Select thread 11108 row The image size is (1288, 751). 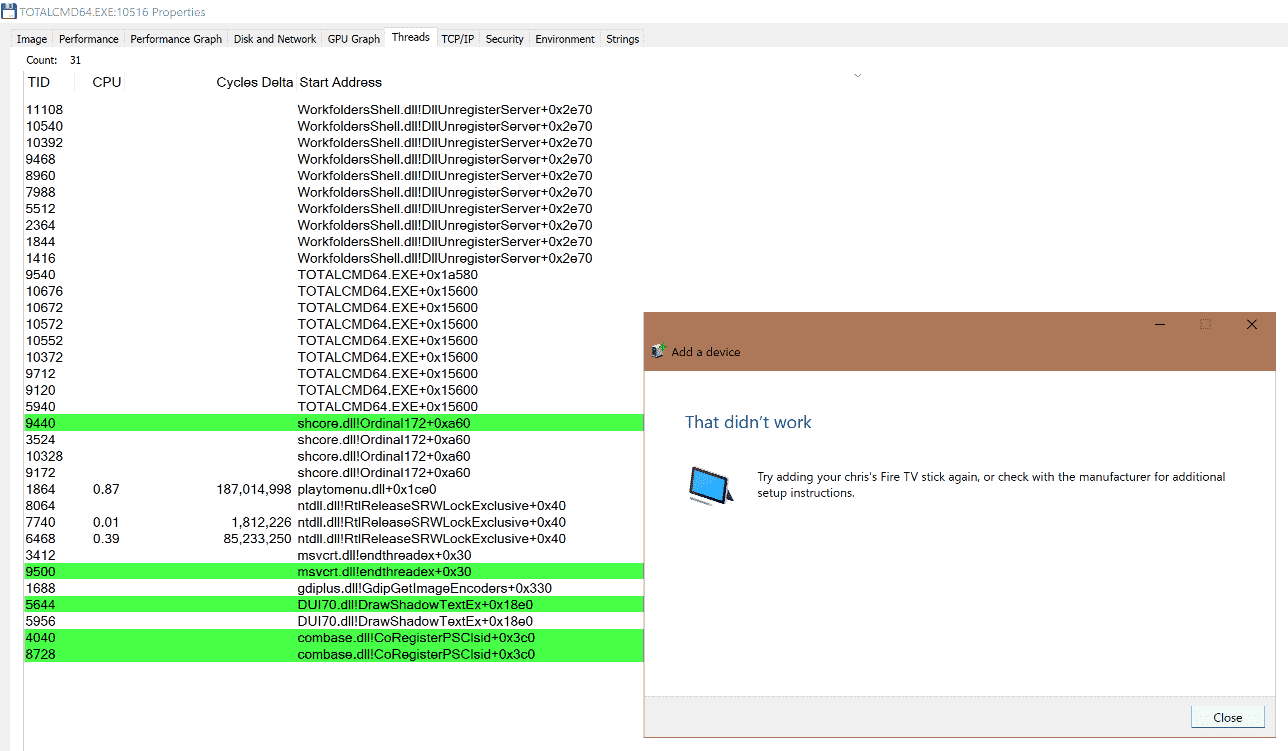[333, 109]
